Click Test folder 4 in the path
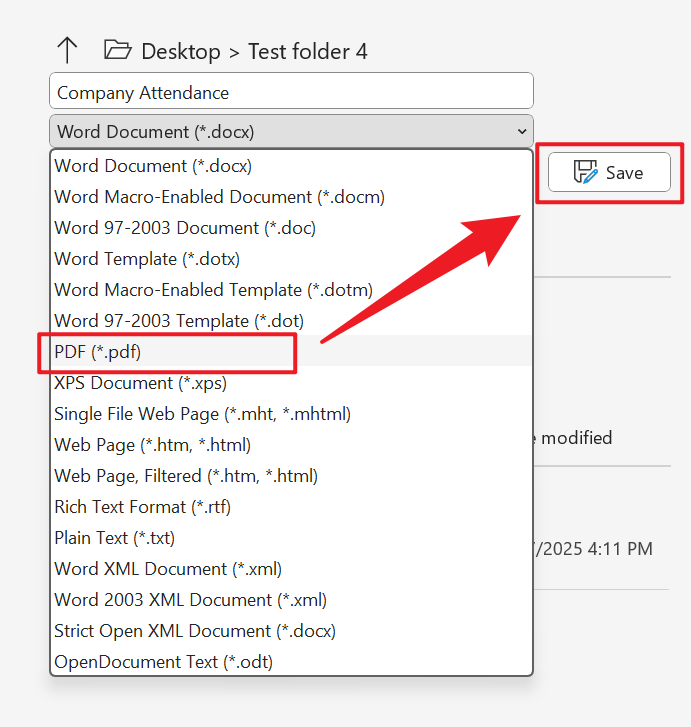This screenshot has width=691, height=727. pos(308,51)
